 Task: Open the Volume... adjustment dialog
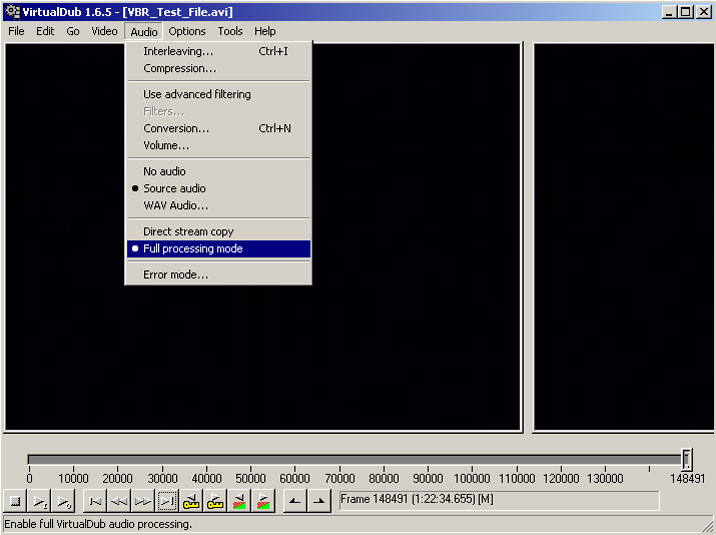(x=219, y=145)
